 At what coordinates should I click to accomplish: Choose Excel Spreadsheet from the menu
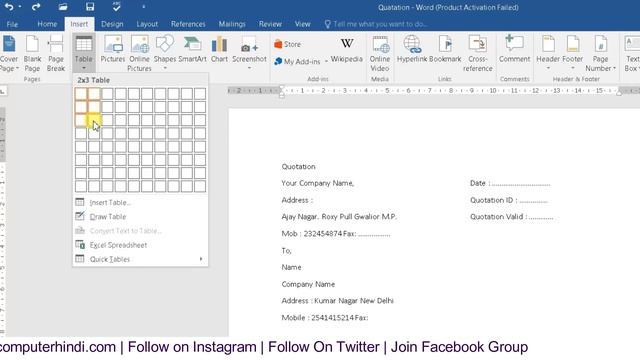point(140,245)
